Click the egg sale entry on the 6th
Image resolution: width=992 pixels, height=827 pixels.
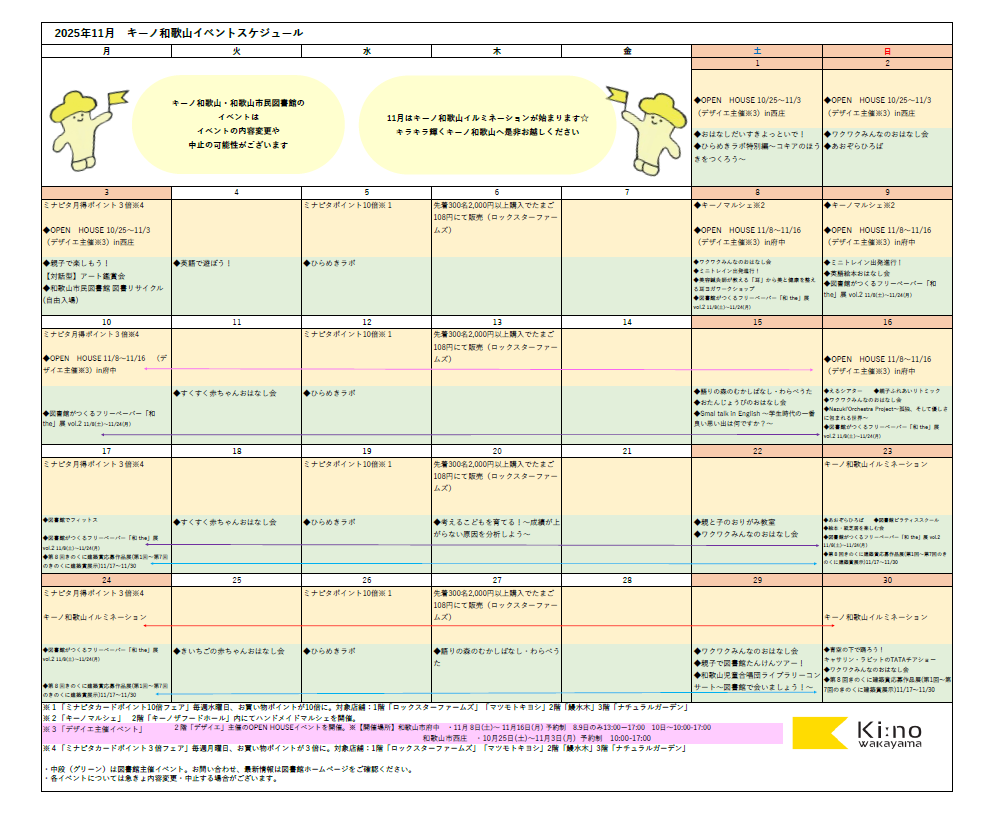click(495, 217)
